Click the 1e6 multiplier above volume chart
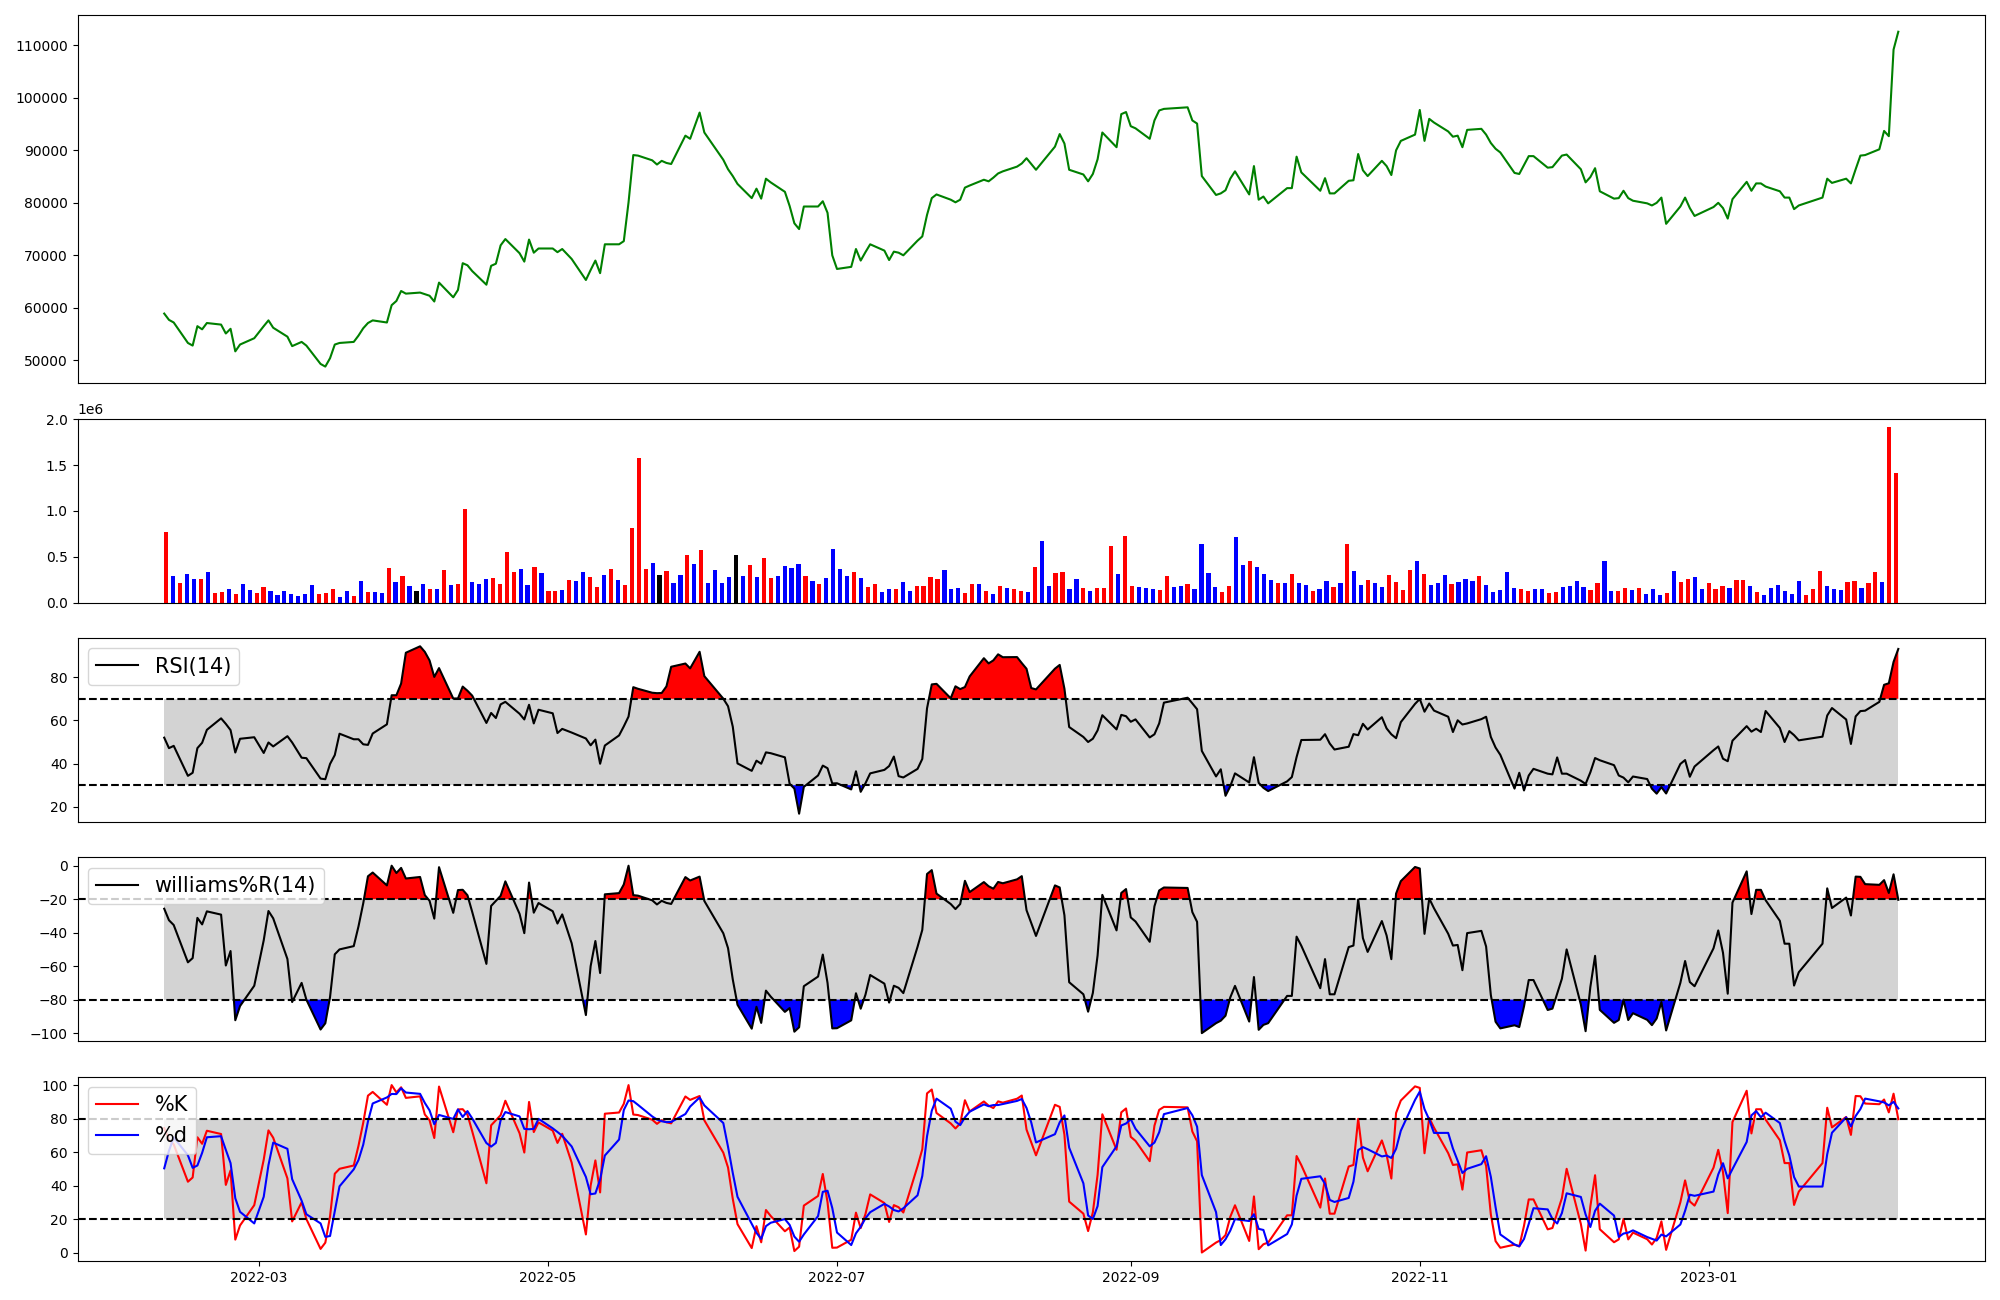2000x1300 pixels. click(x=90, y=409)
